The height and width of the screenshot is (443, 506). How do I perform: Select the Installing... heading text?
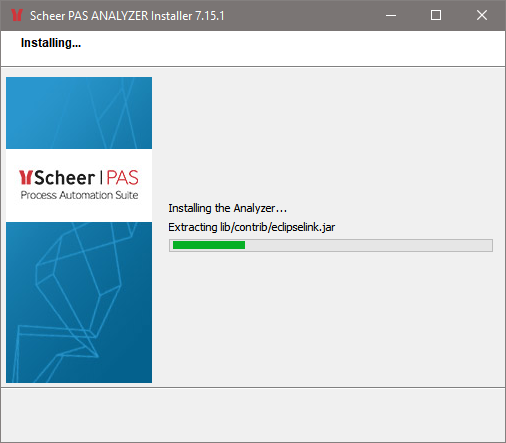(51, 43)
